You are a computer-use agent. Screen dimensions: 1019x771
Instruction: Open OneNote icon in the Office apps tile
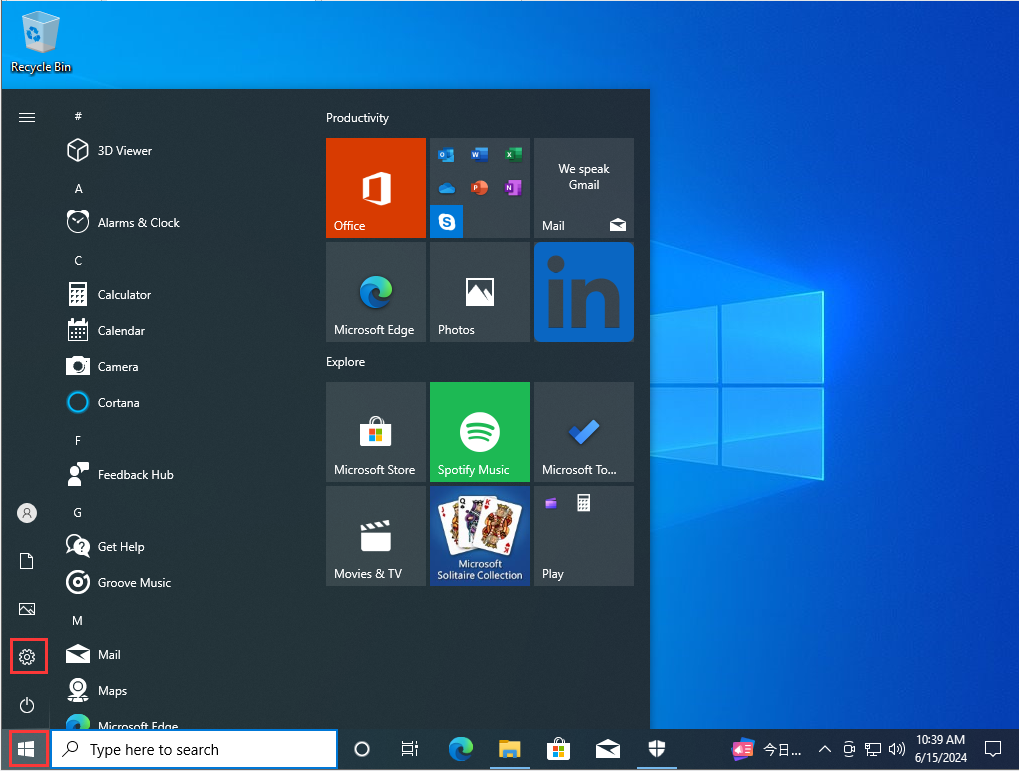(513, 188)
